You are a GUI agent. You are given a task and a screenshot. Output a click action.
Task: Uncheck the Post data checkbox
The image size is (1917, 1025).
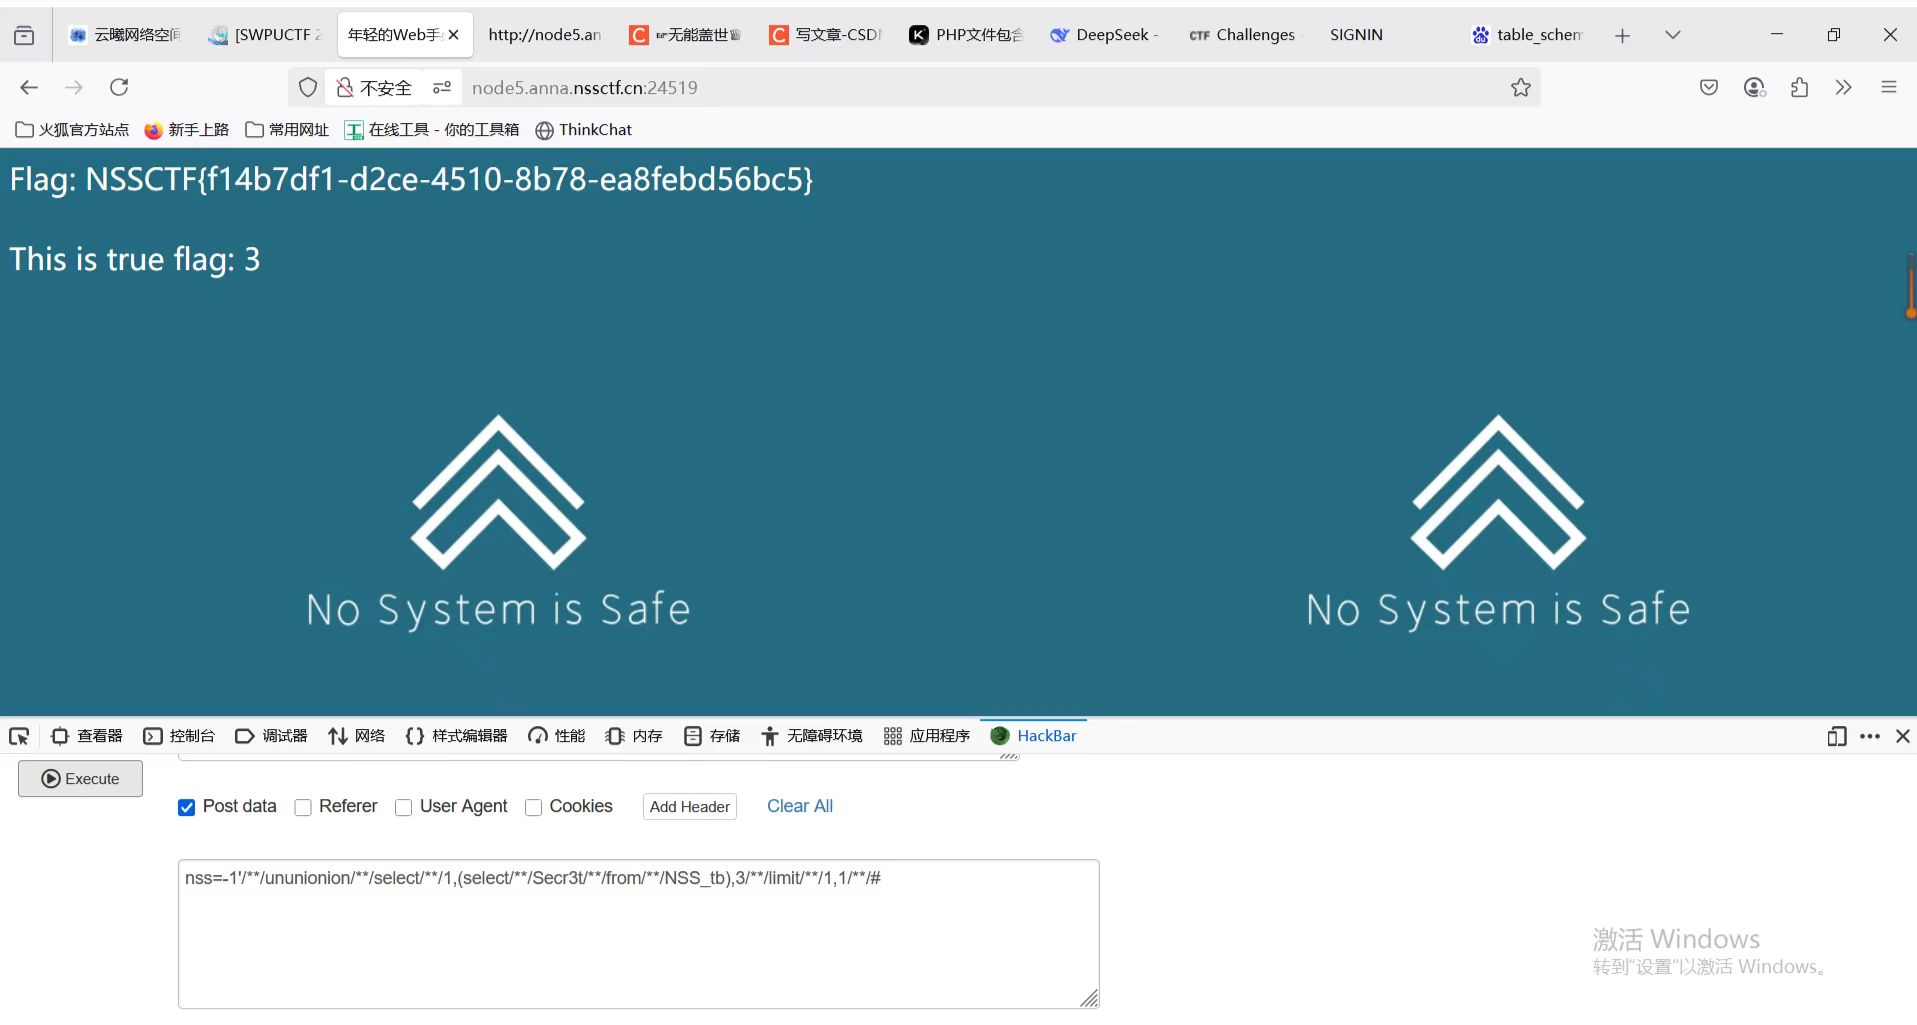186,808
